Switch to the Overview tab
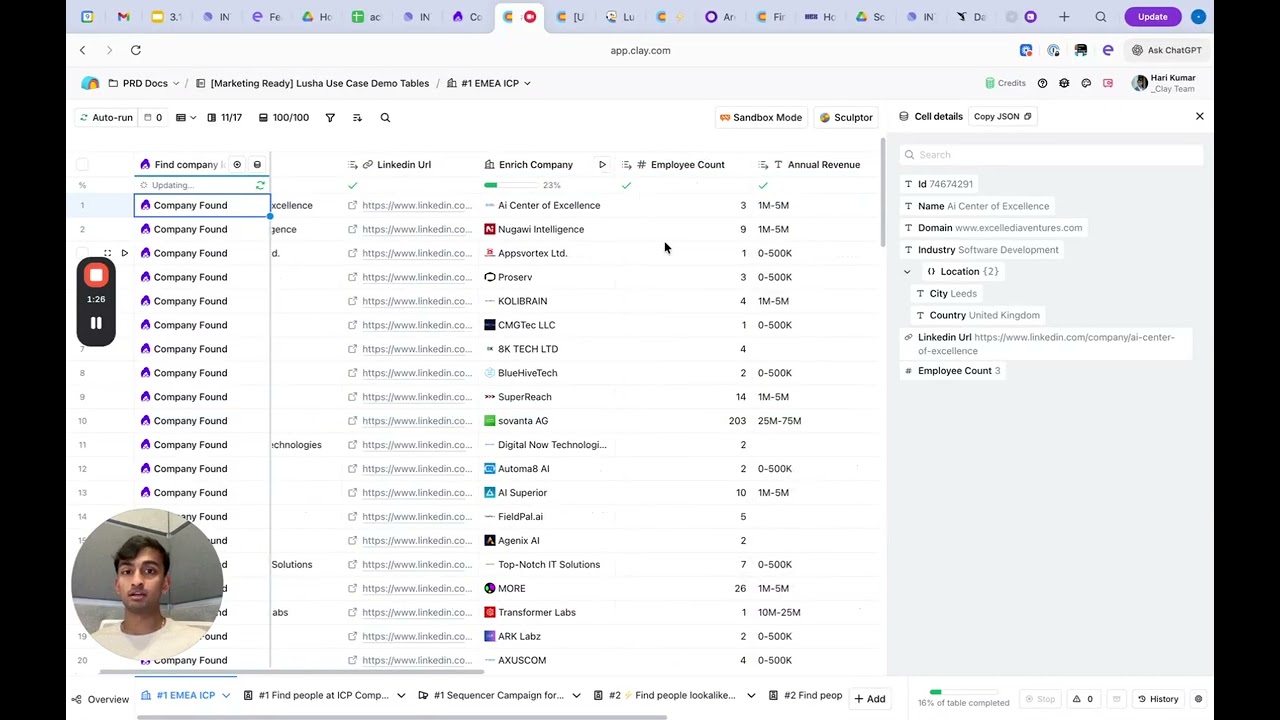Screen dimensions: 1280x720 tap(101, 699)
